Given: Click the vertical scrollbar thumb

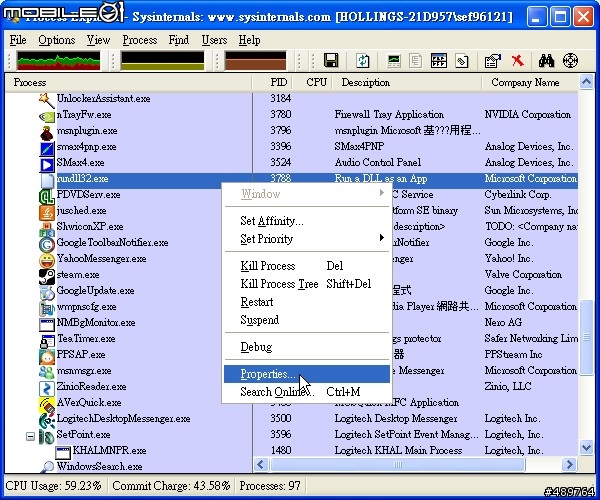Looking at the screenshot, I should click(586, 337).
